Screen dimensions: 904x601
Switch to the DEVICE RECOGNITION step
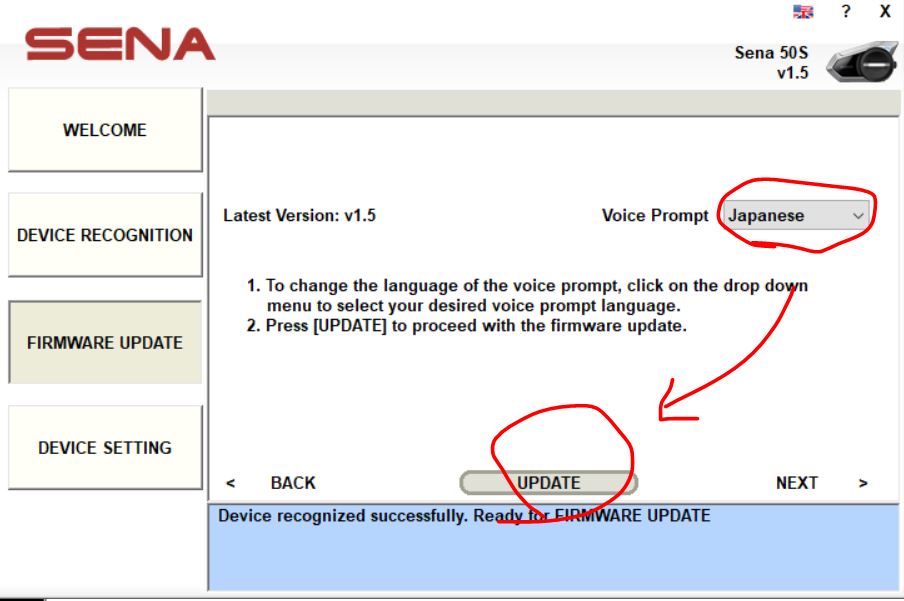(x=105, y=235)
